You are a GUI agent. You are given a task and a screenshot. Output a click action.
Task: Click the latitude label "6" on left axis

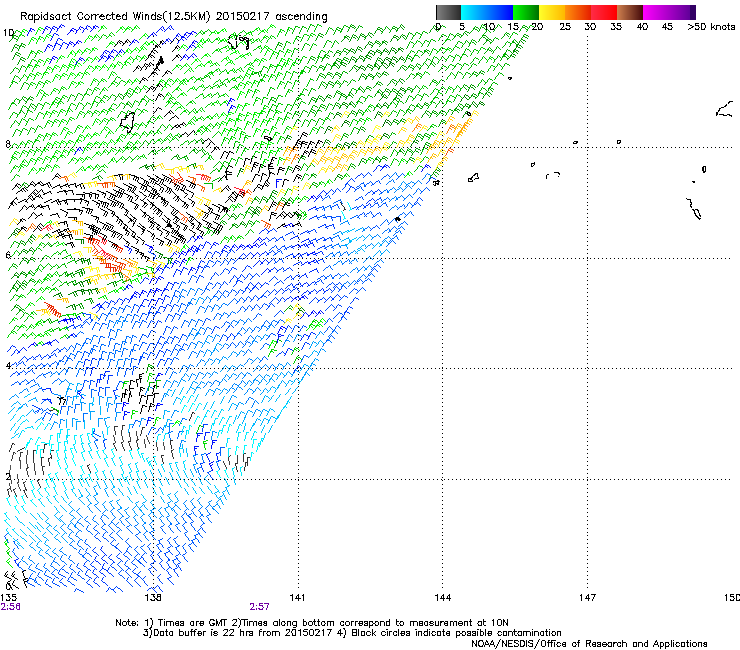(x=8, y=255)
